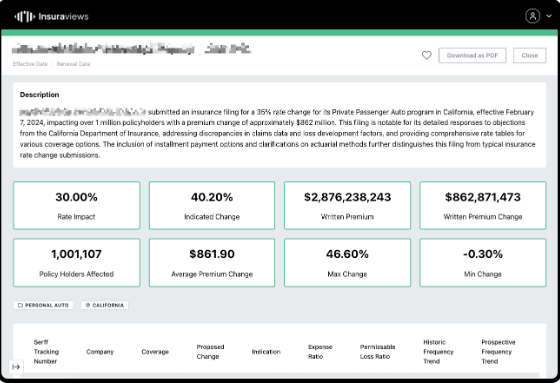Click the Description heading
560x385 pixels.
(x=39, y=95)
